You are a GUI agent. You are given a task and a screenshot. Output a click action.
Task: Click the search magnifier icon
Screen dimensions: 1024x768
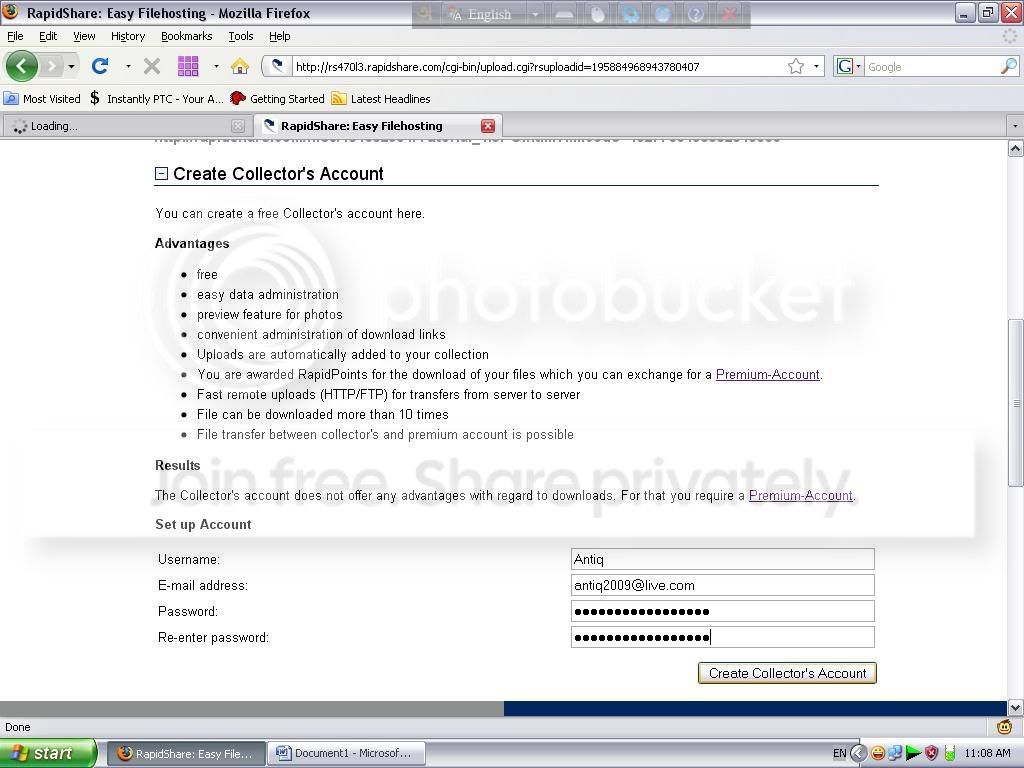(x=1009, y=66)
